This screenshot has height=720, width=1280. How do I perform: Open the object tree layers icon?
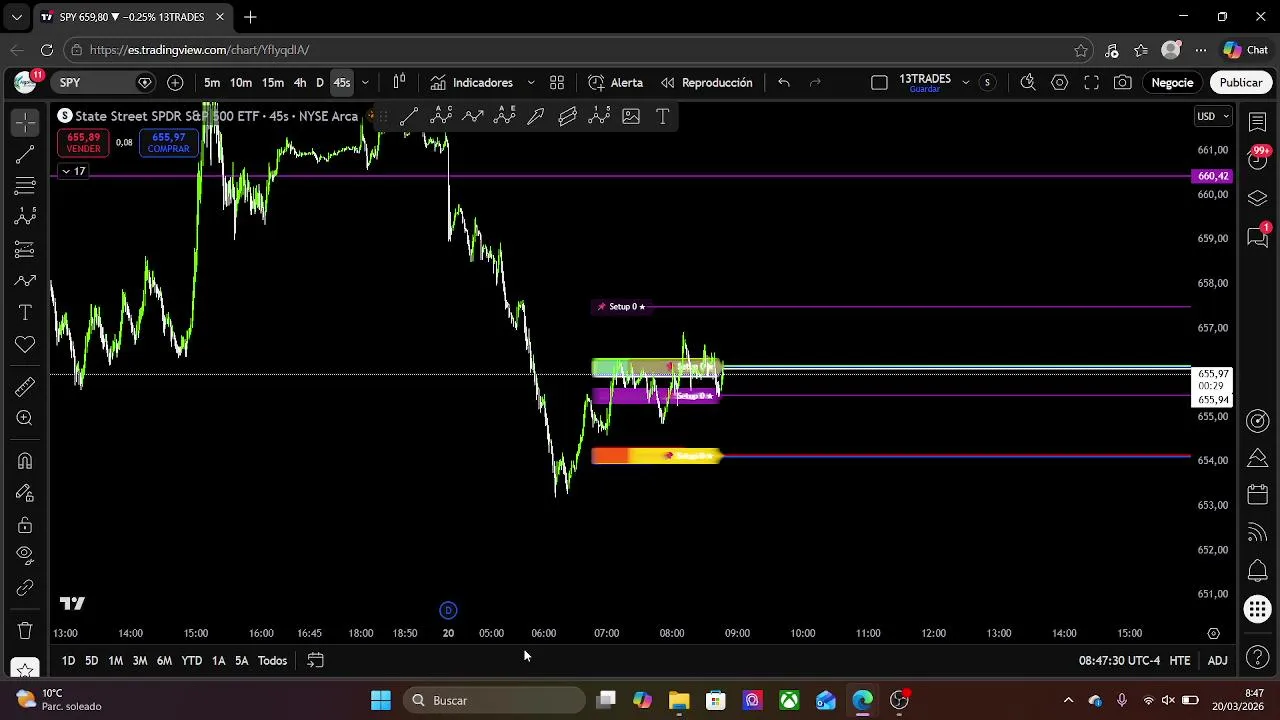tap(1258, 198)
